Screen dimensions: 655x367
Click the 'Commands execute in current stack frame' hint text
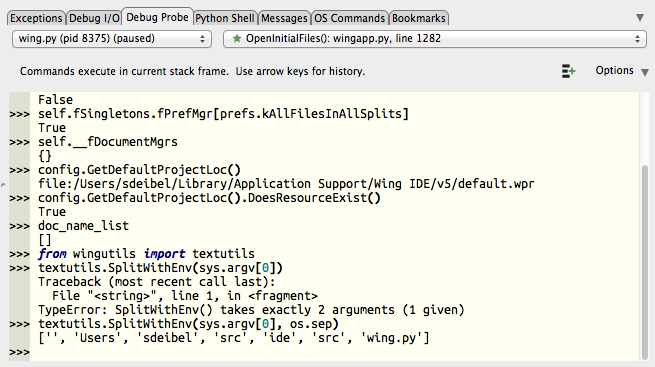193,71
